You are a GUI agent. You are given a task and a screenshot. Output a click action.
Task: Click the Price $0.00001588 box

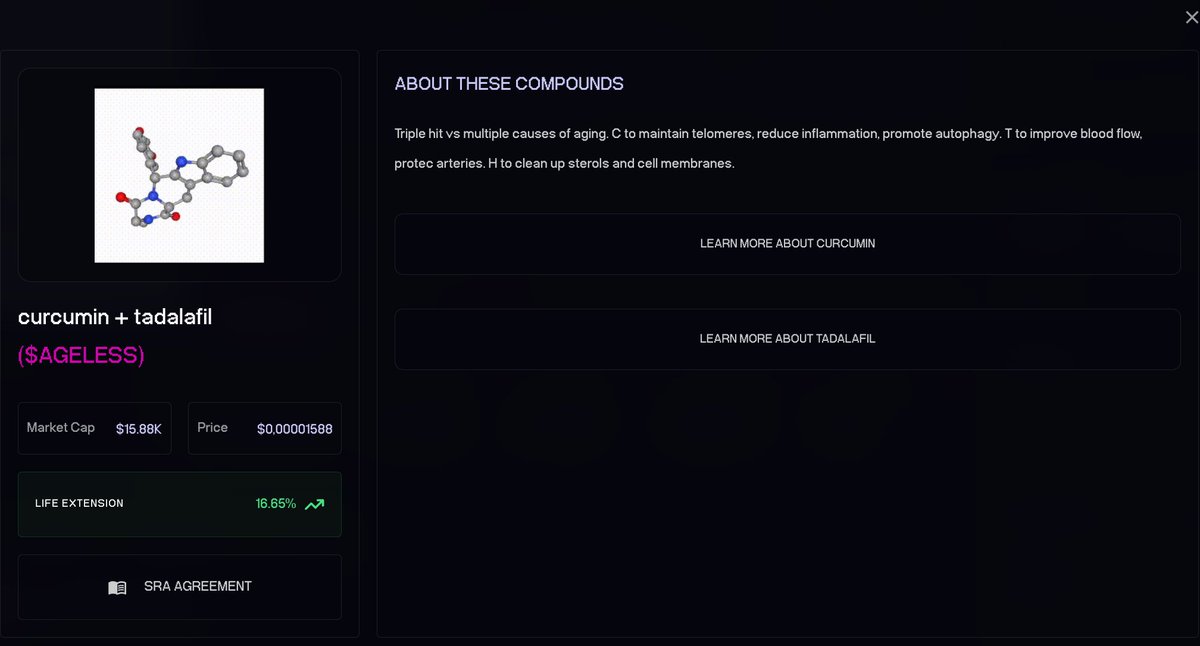[x=265, y=428]
